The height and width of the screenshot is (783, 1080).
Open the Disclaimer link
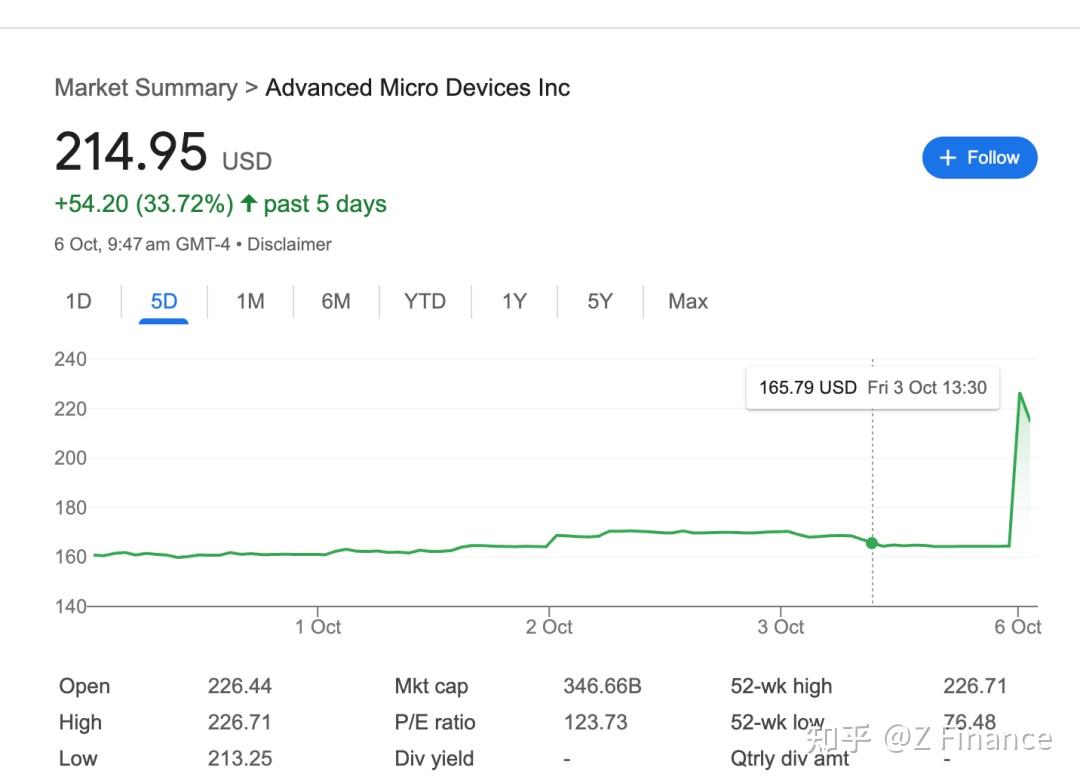(289, 244)
